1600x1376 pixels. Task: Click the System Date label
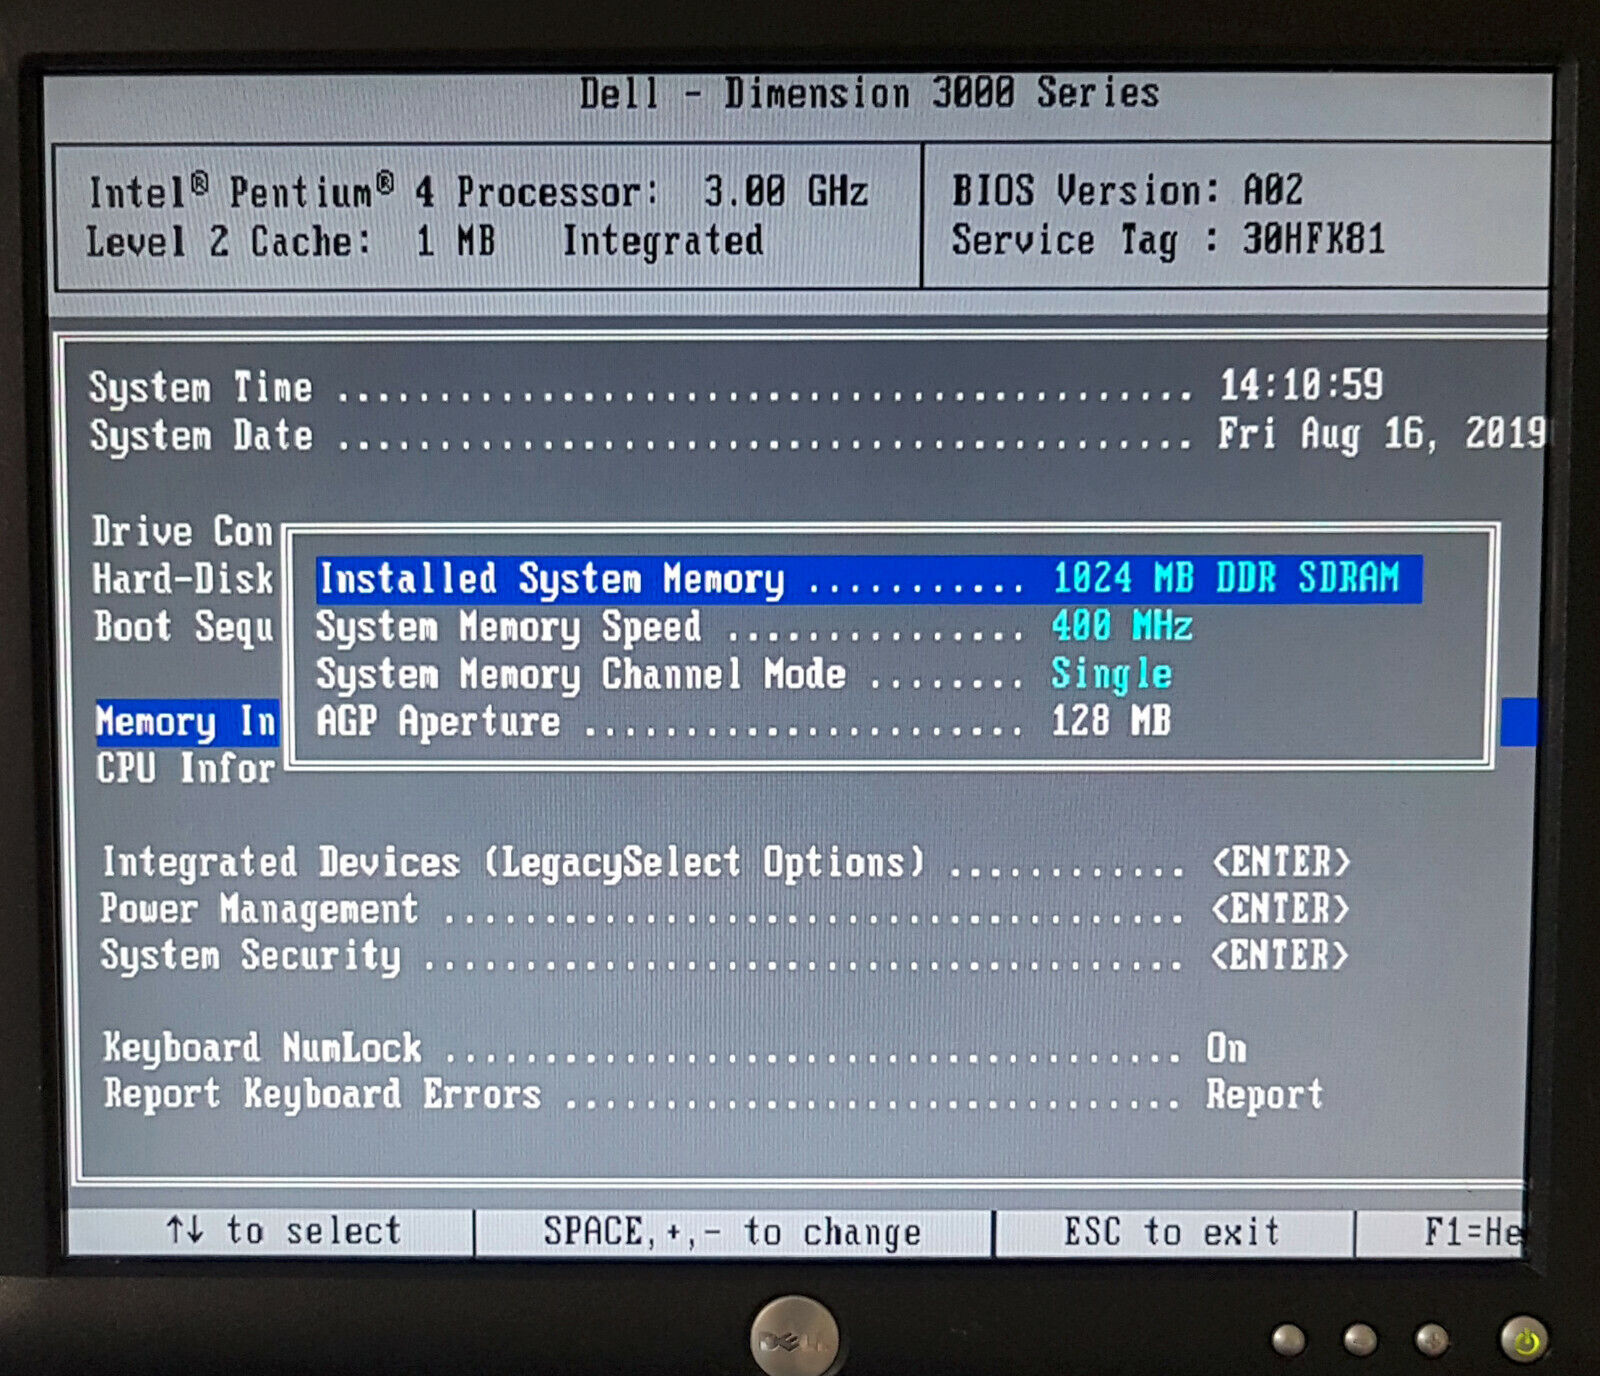[x=200, y=436]
